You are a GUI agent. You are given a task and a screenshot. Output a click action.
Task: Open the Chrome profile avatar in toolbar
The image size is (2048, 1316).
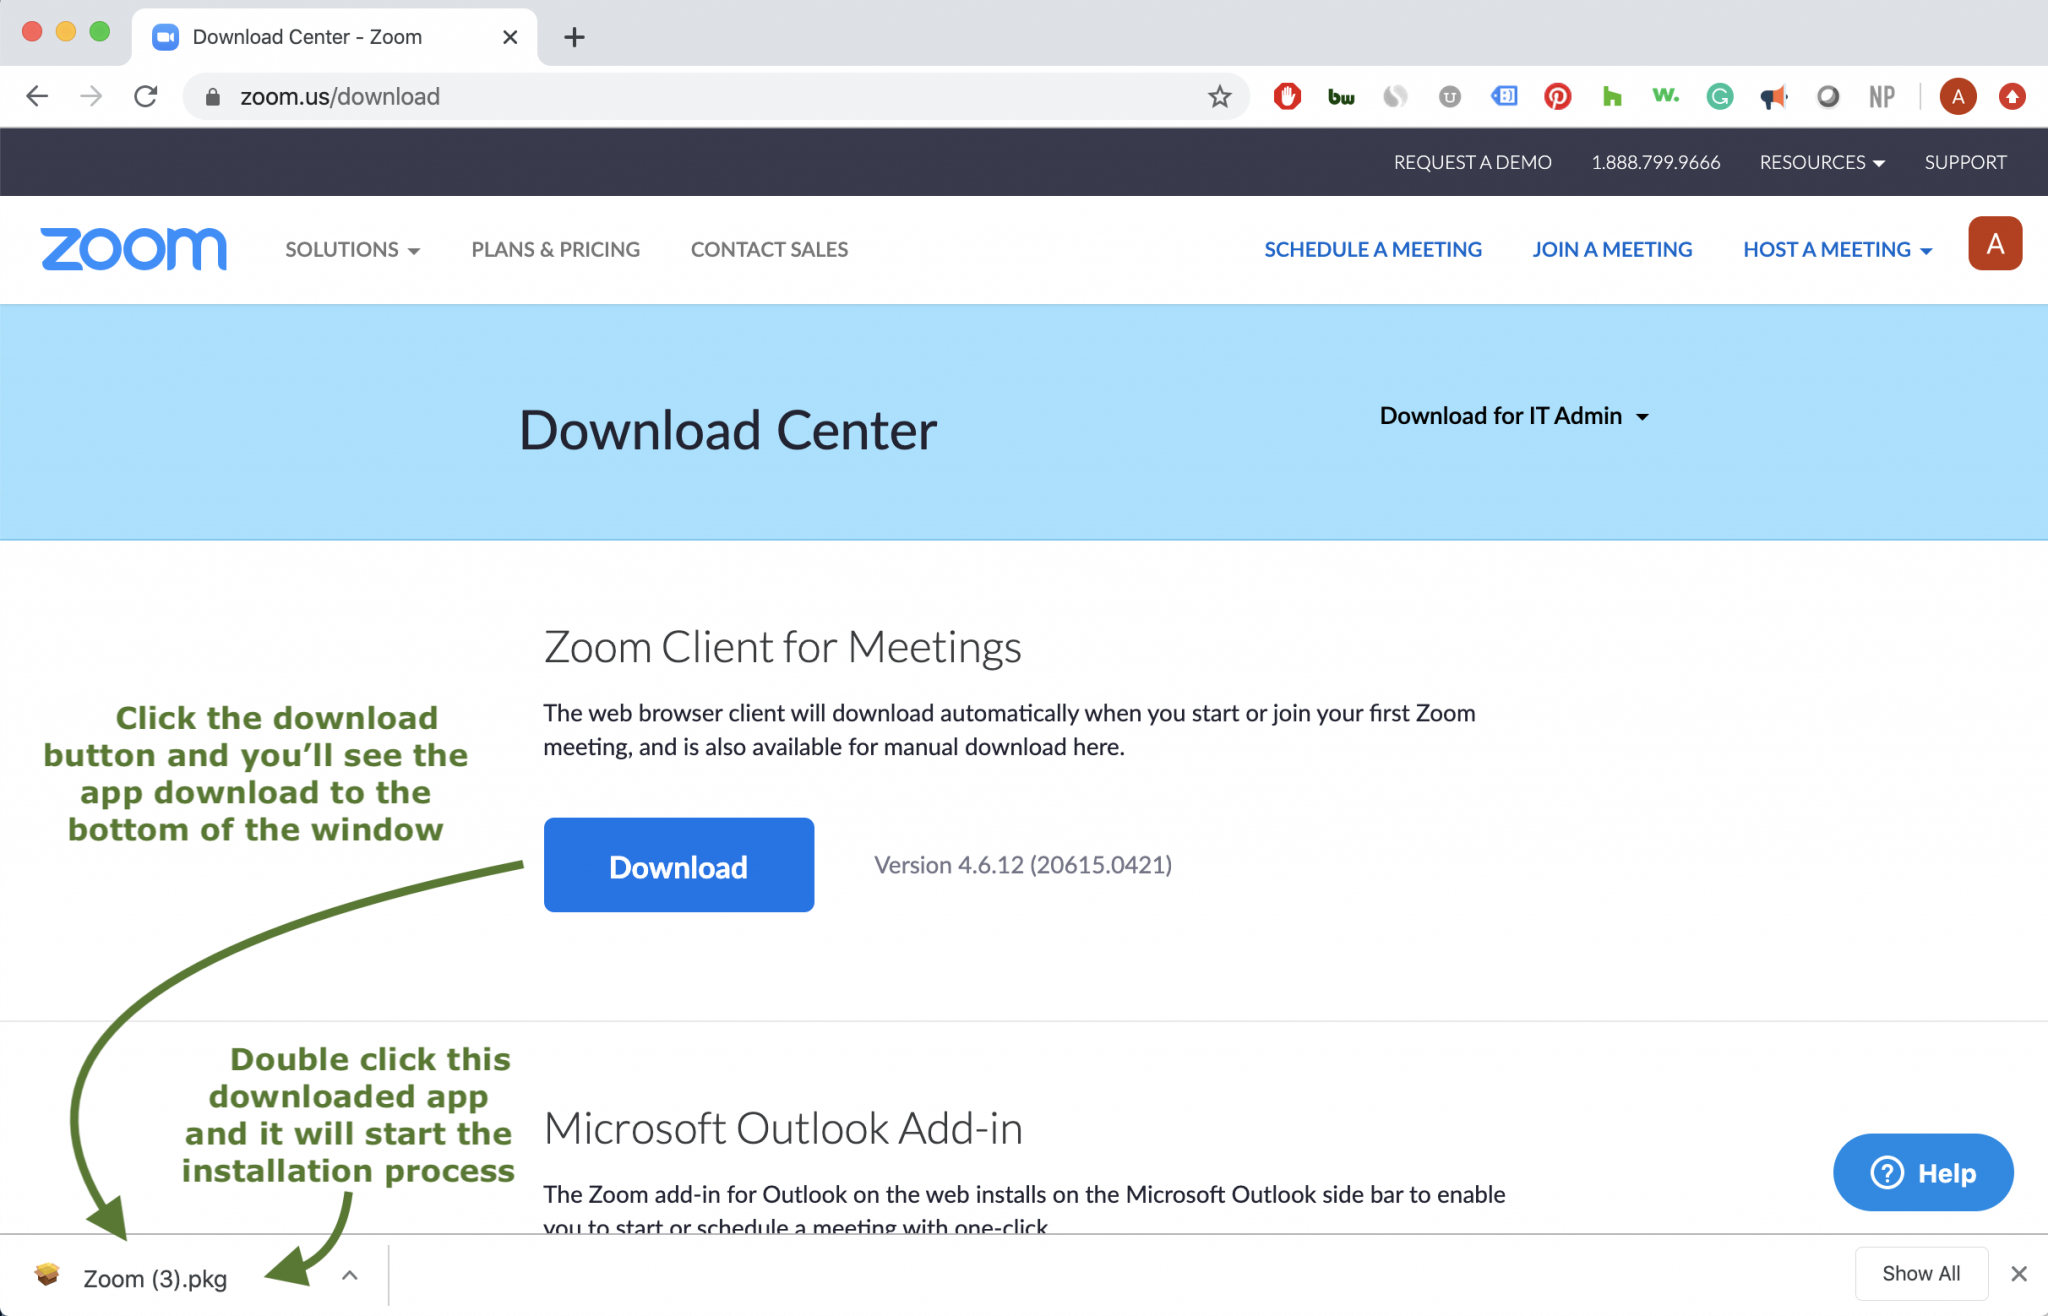click(x=1957, y=97)
